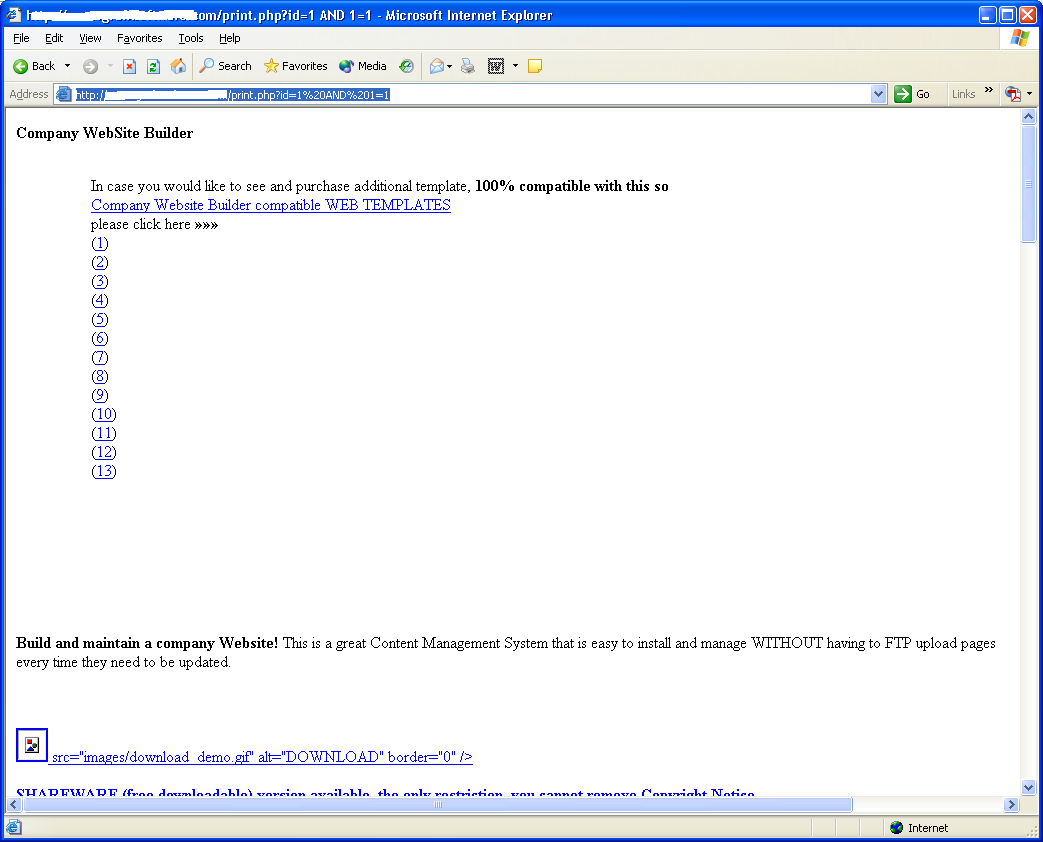1043x842 pixels.
Task: Go to the Home page icon
Action: point(178,66)
